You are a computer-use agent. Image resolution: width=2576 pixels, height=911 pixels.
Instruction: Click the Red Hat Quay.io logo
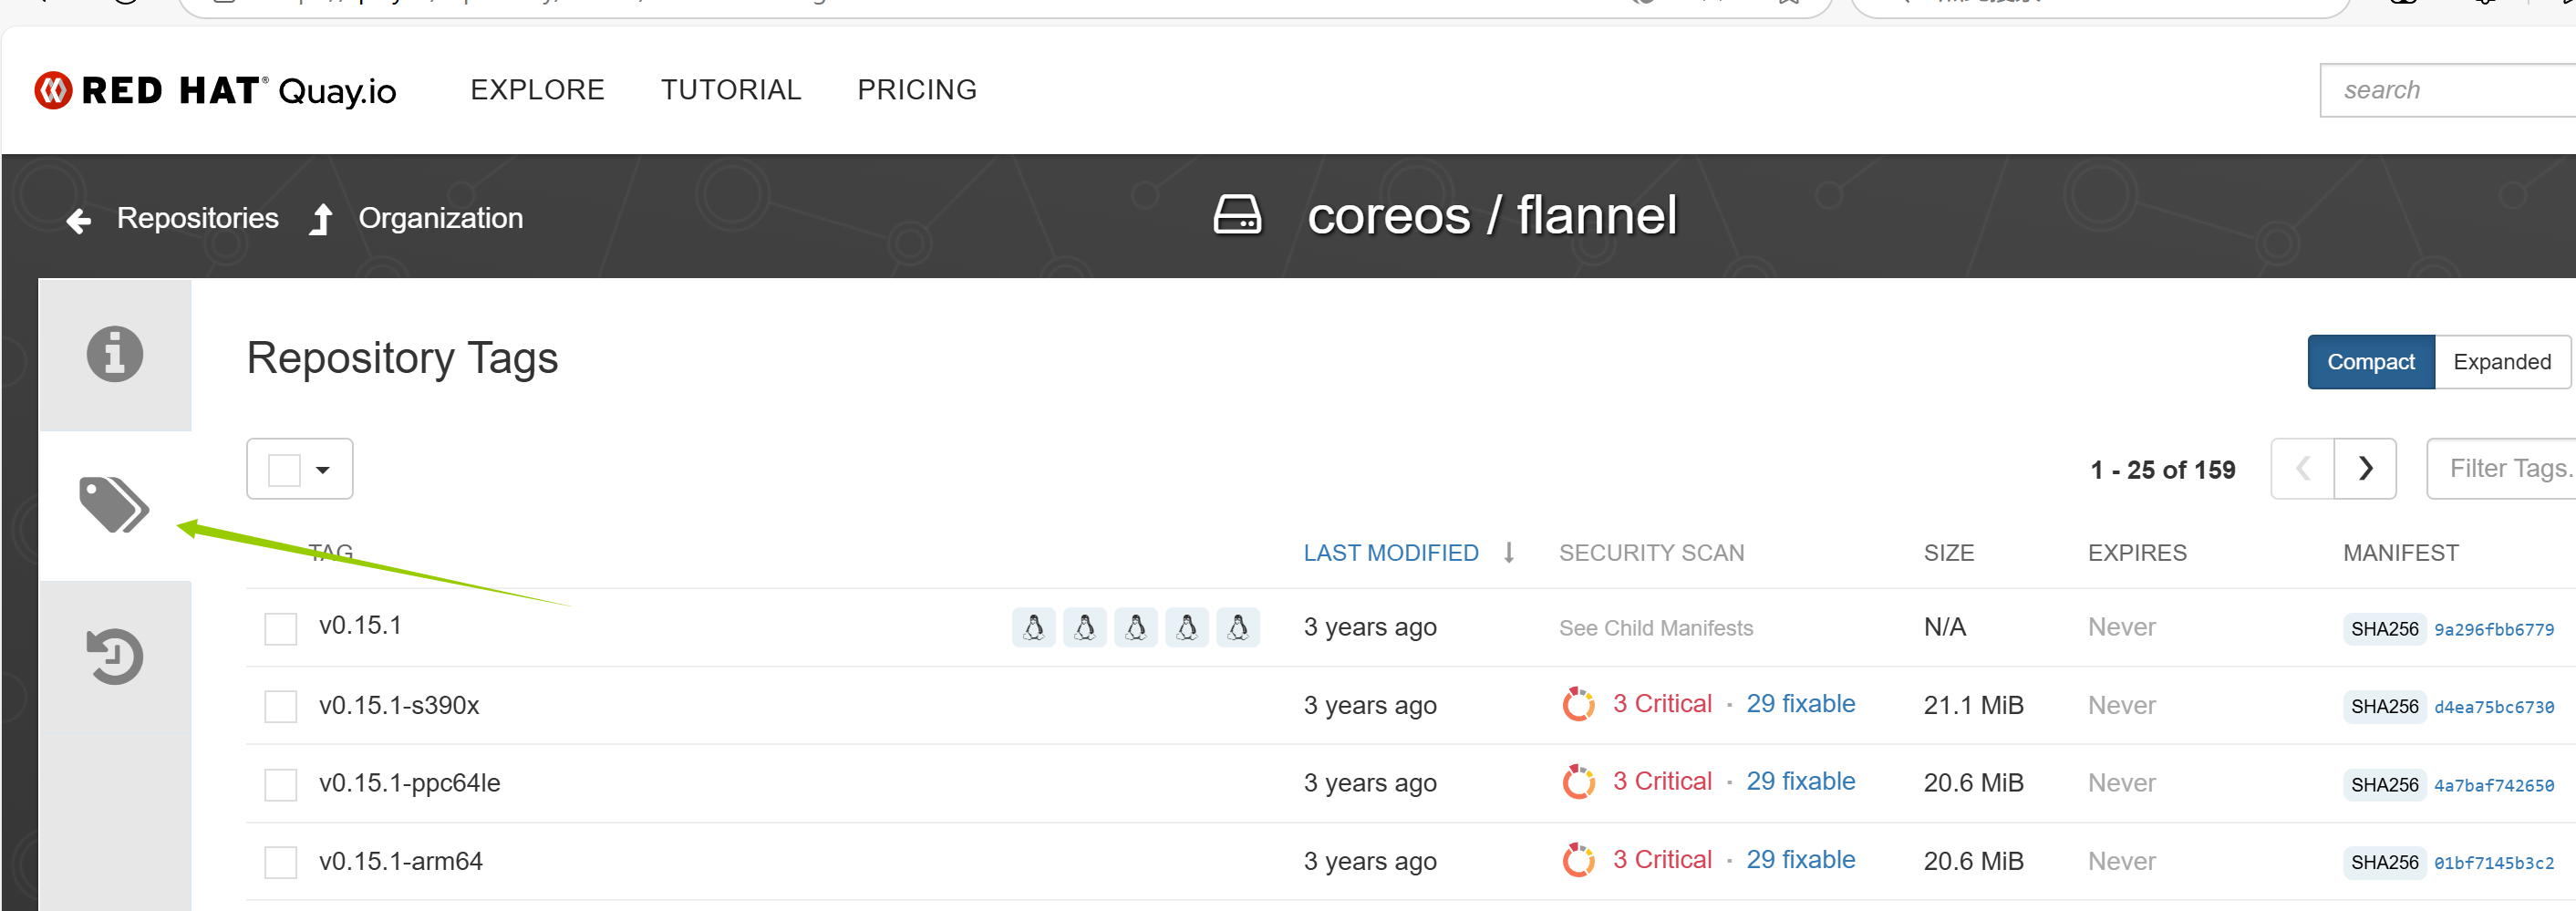[215, 90]
